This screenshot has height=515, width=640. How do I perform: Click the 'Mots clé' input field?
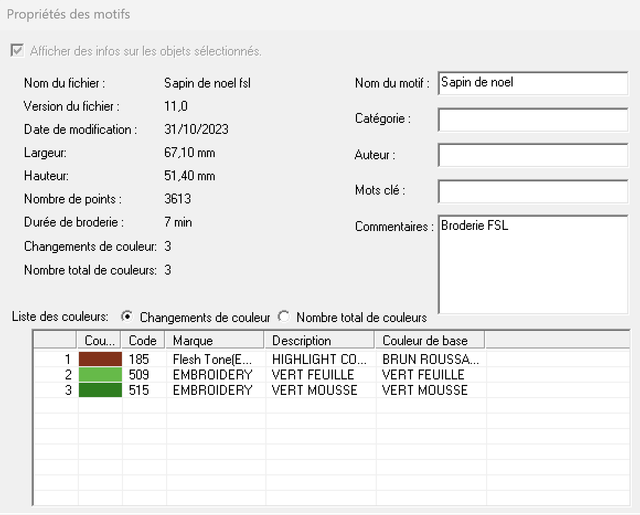click(531, 191)
